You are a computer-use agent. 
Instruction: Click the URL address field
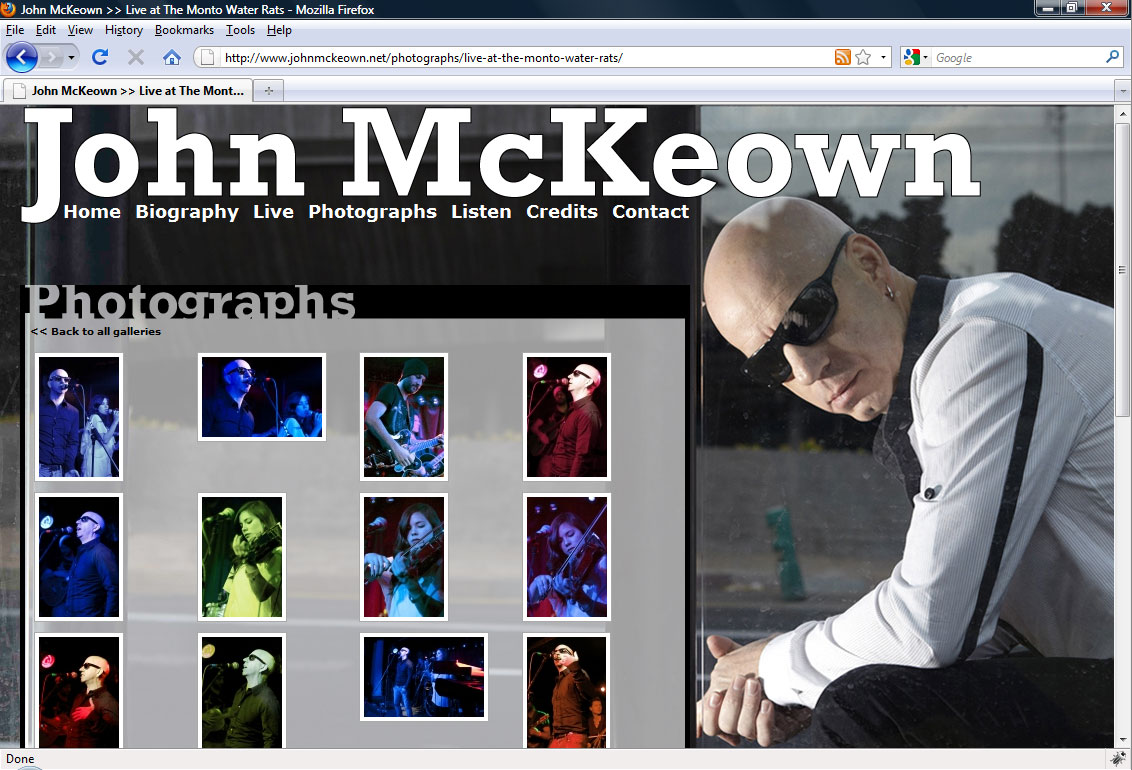pos(526,58)
